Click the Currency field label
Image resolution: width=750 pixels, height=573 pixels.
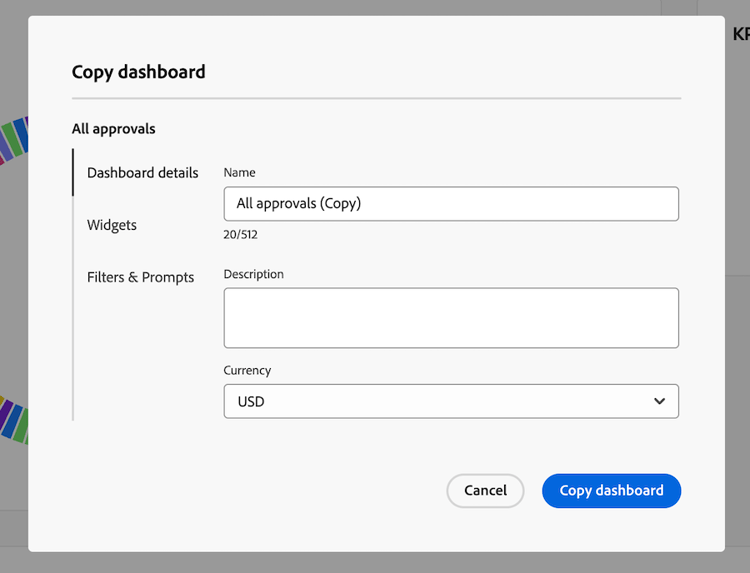point(247,370)
